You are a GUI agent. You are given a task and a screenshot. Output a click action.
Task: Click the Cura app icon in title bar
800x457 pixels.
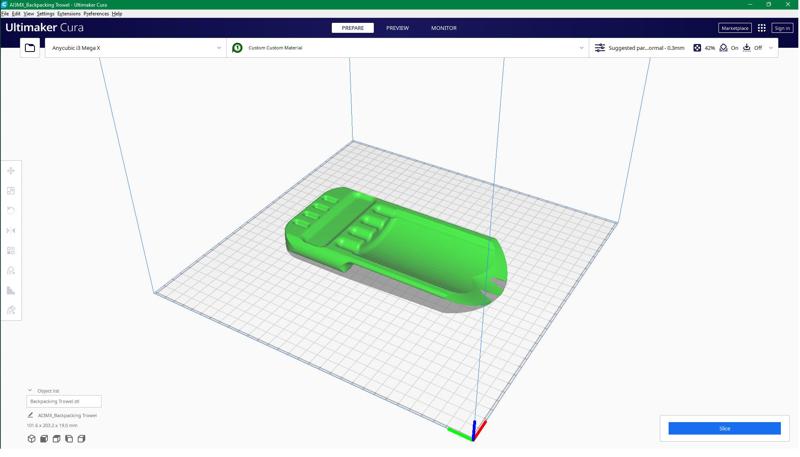tap(5, 5)
